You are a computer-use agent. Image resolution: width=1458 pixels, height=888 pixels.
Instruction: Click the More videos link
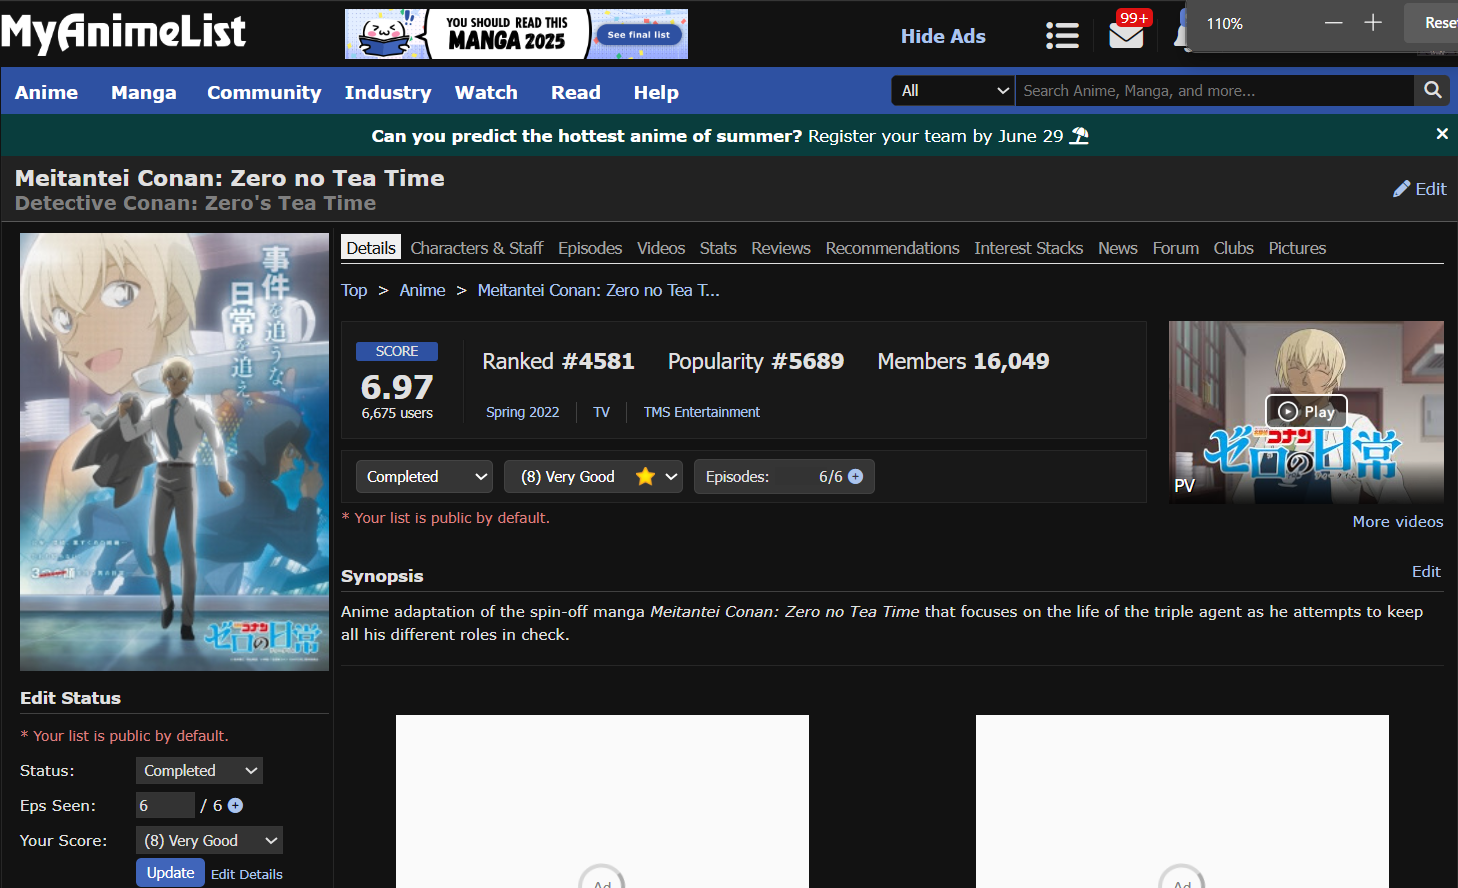tap(1398, 522)
